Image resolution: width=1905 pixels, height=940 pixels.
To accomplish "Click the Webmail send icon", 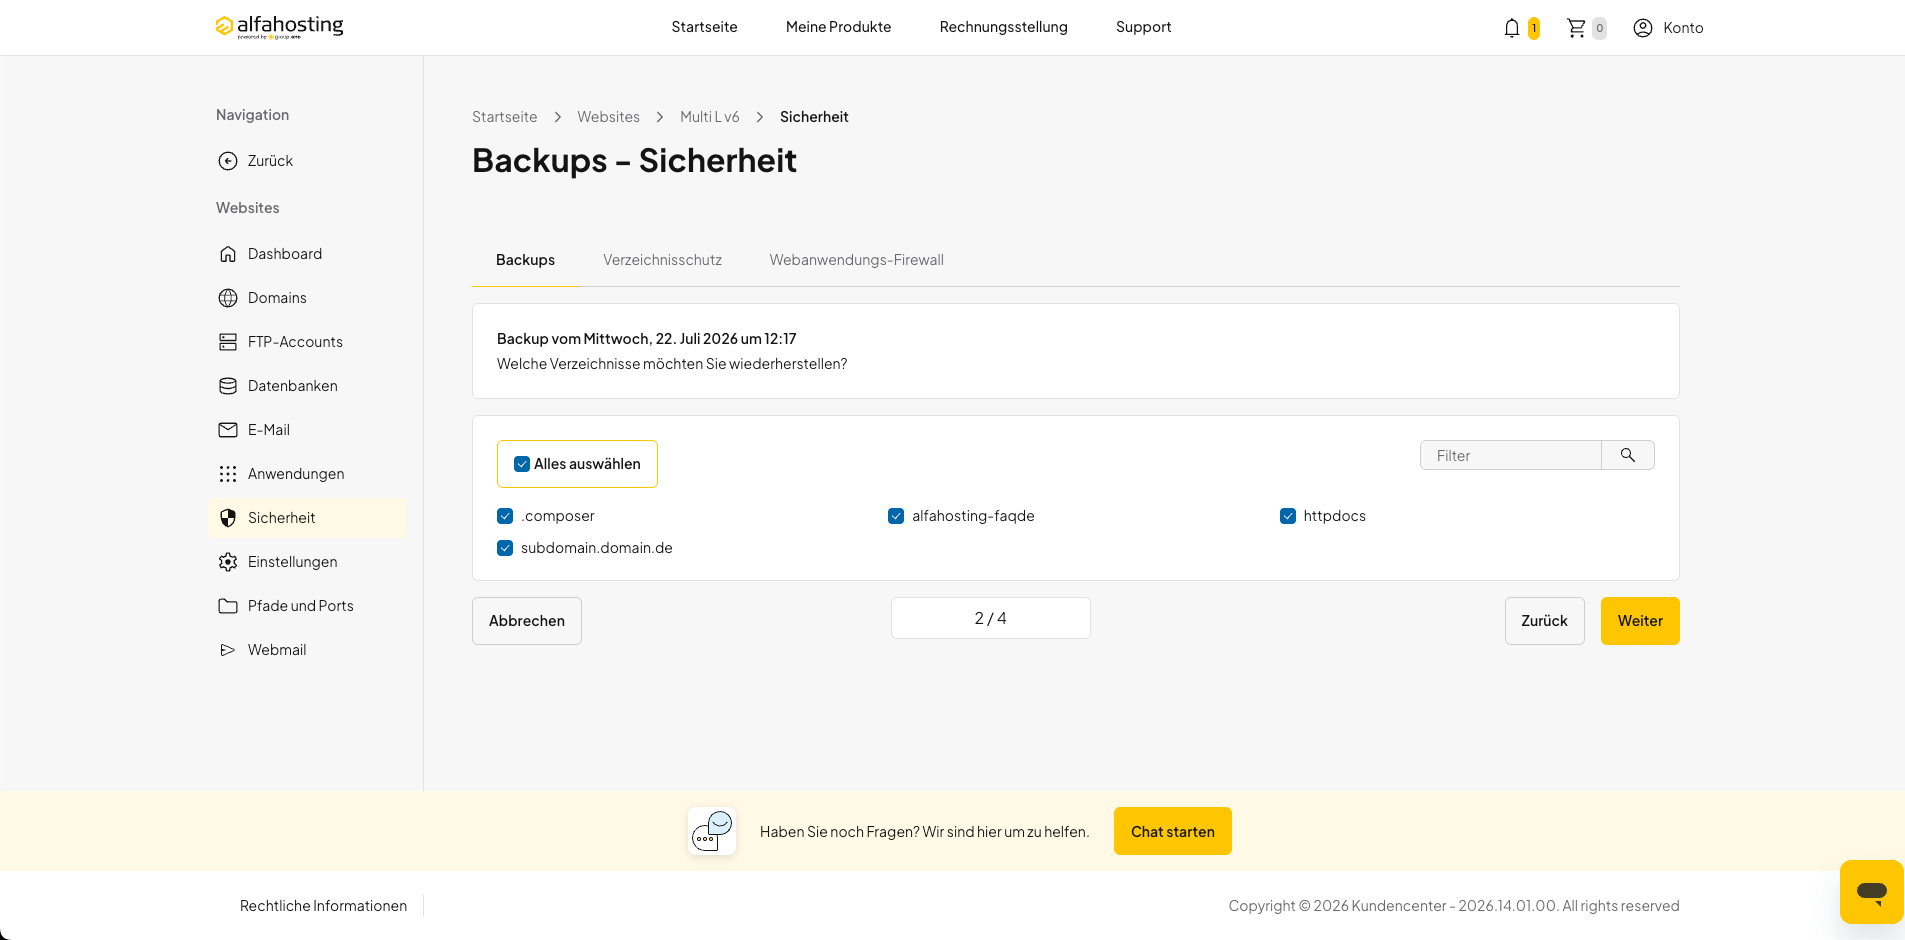I will pyautogui.click(x=228, y=650).
